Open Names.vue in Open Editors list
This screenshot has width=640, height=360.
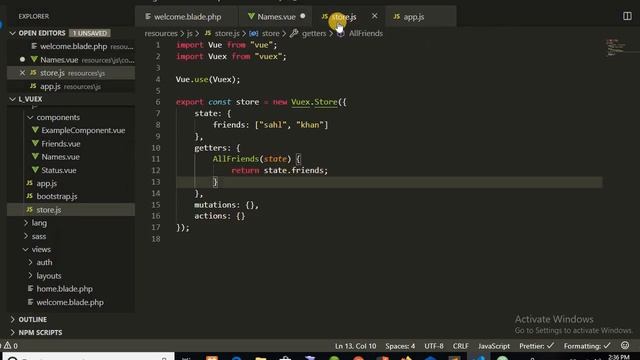(x=59, y=60)
